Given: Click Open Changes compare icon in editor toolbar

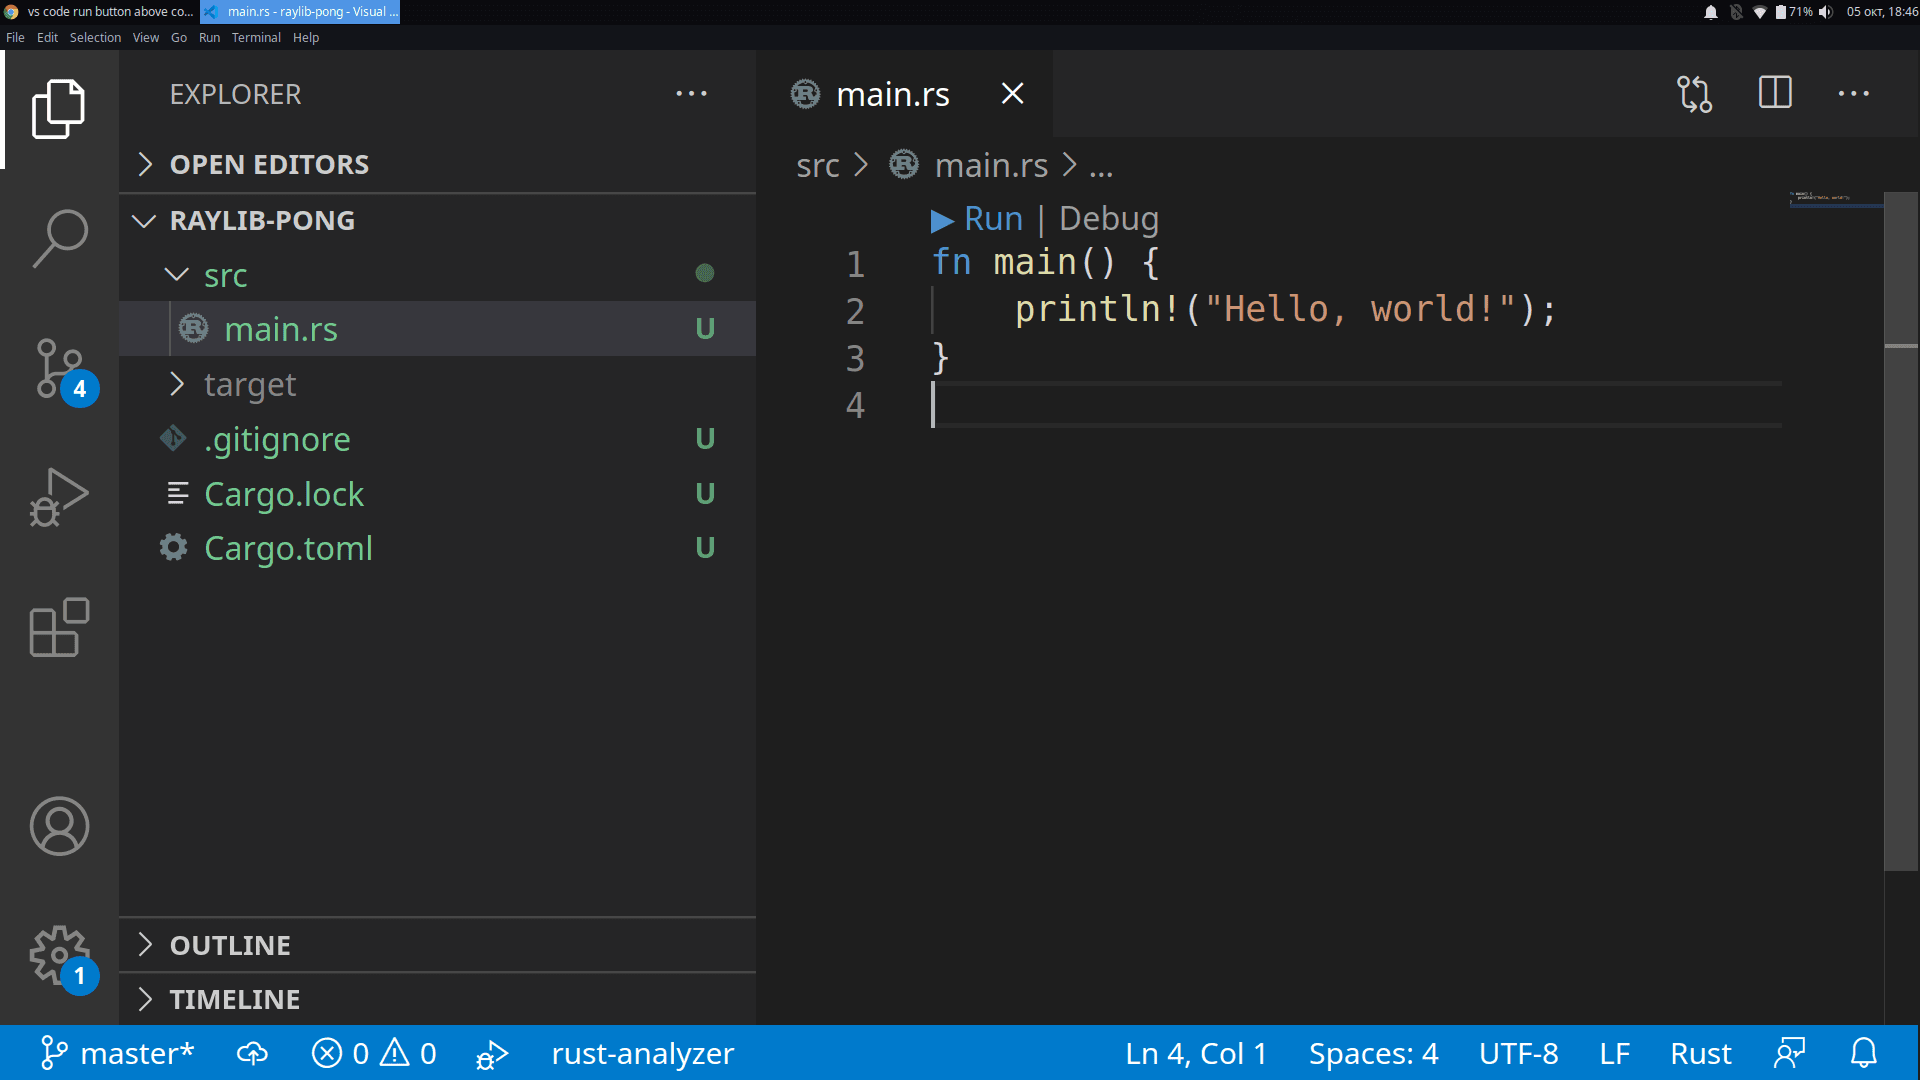Looking at the screenshot, I should click(x=1694, y=94).
